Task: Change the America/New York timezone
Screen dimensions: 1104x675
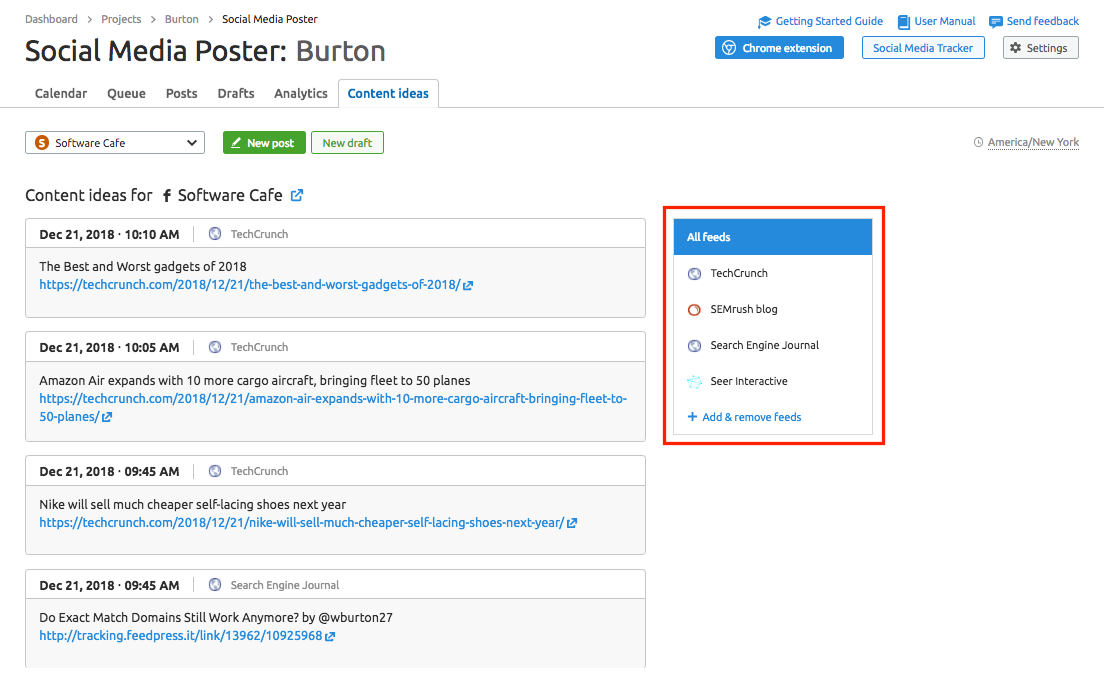Action: 1033,142
